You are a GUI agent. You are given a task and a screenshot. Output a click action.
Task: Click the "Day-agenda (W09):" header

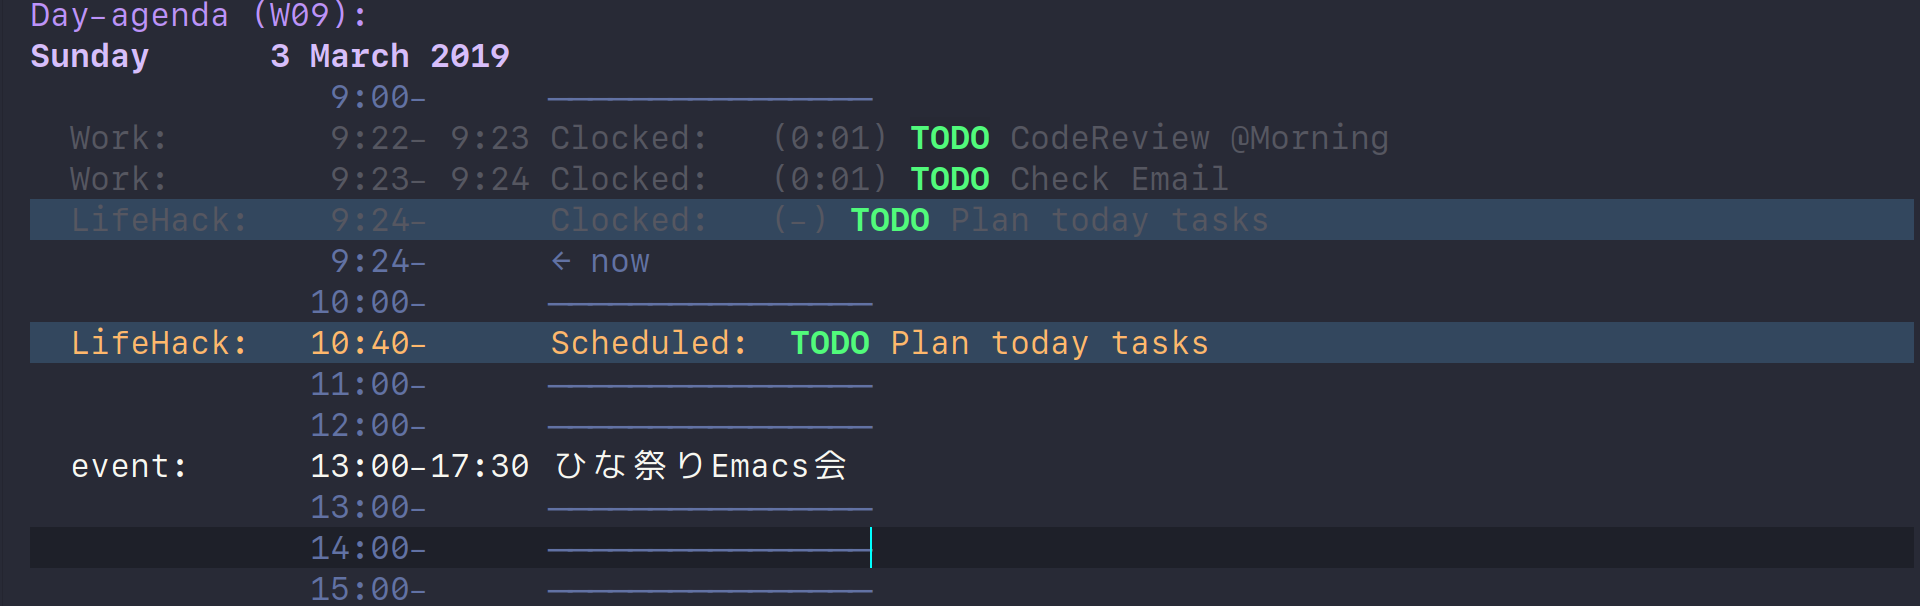(198, 16)
